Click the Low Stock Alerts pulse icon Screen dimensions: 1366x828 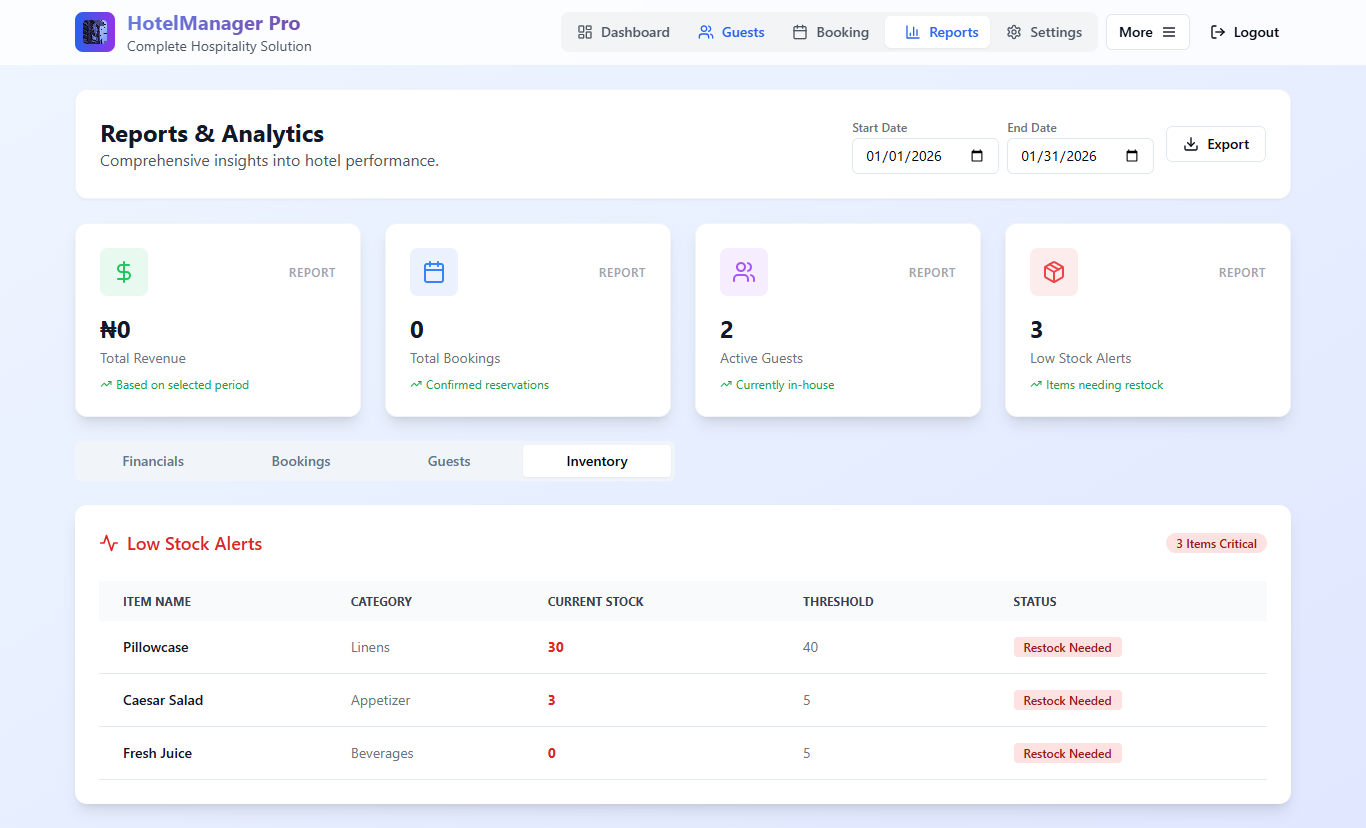pyautogui.click(x=109, y=544)
